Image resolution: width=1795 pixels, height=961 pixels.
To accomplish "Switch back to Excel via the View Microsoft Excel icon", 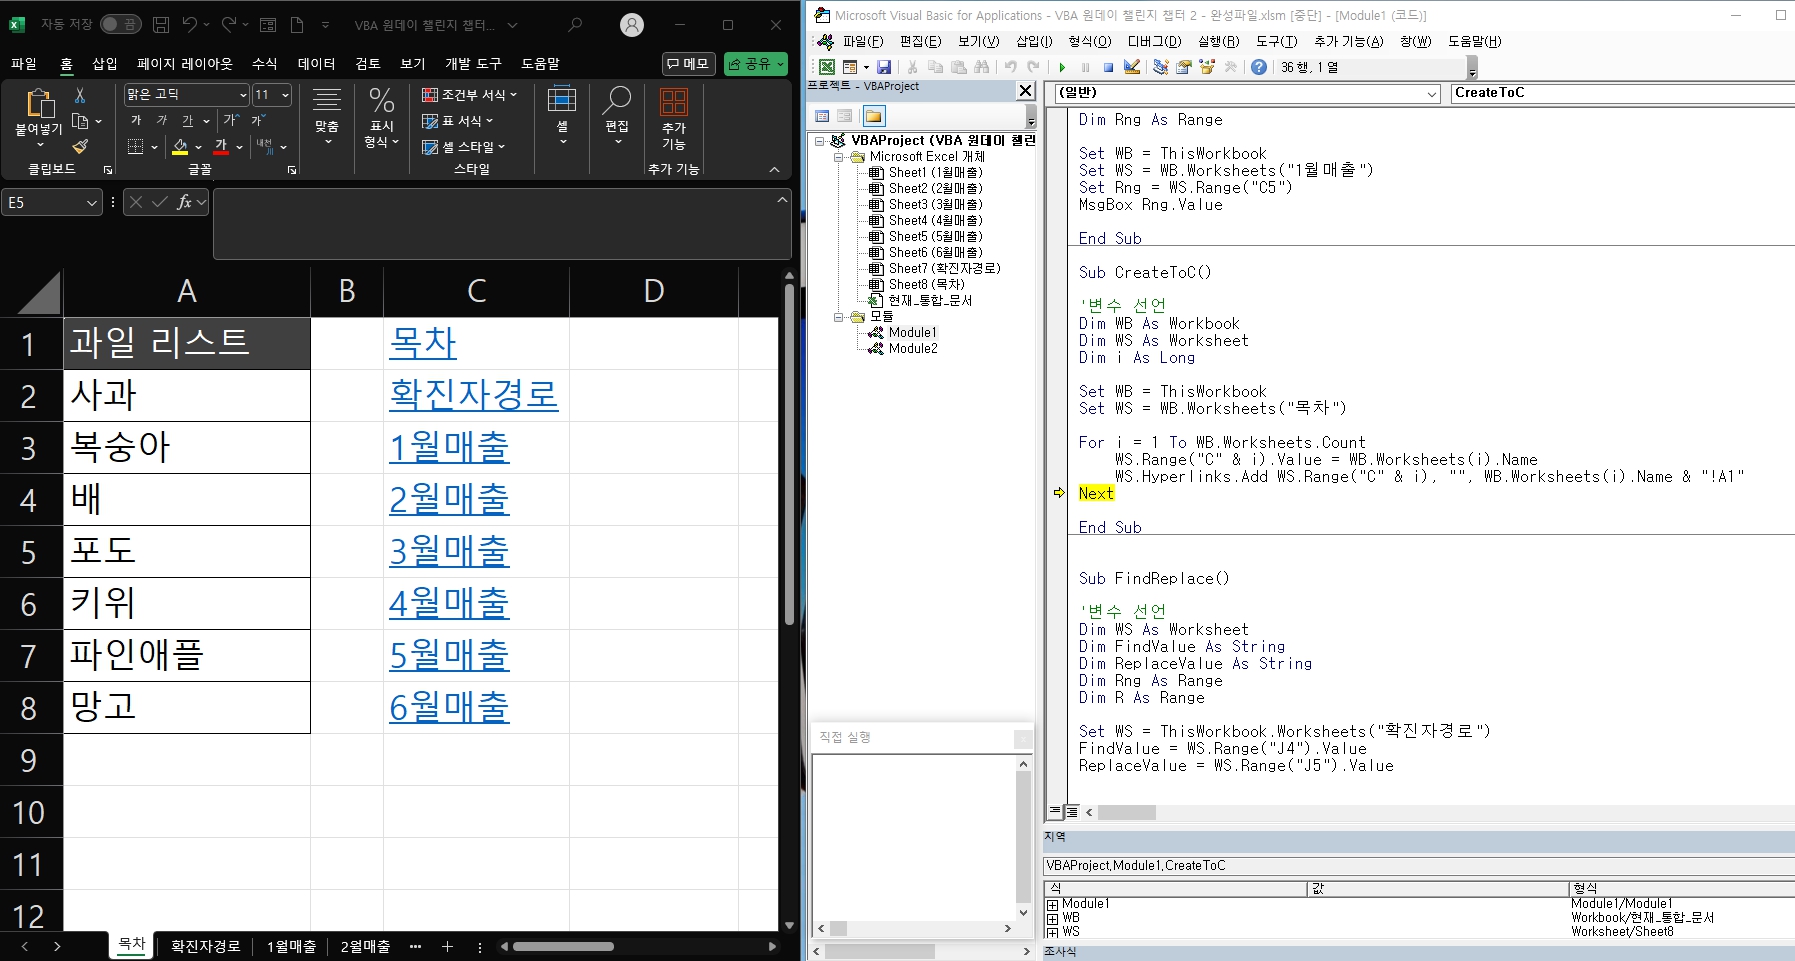I will (x=826, y=67).
